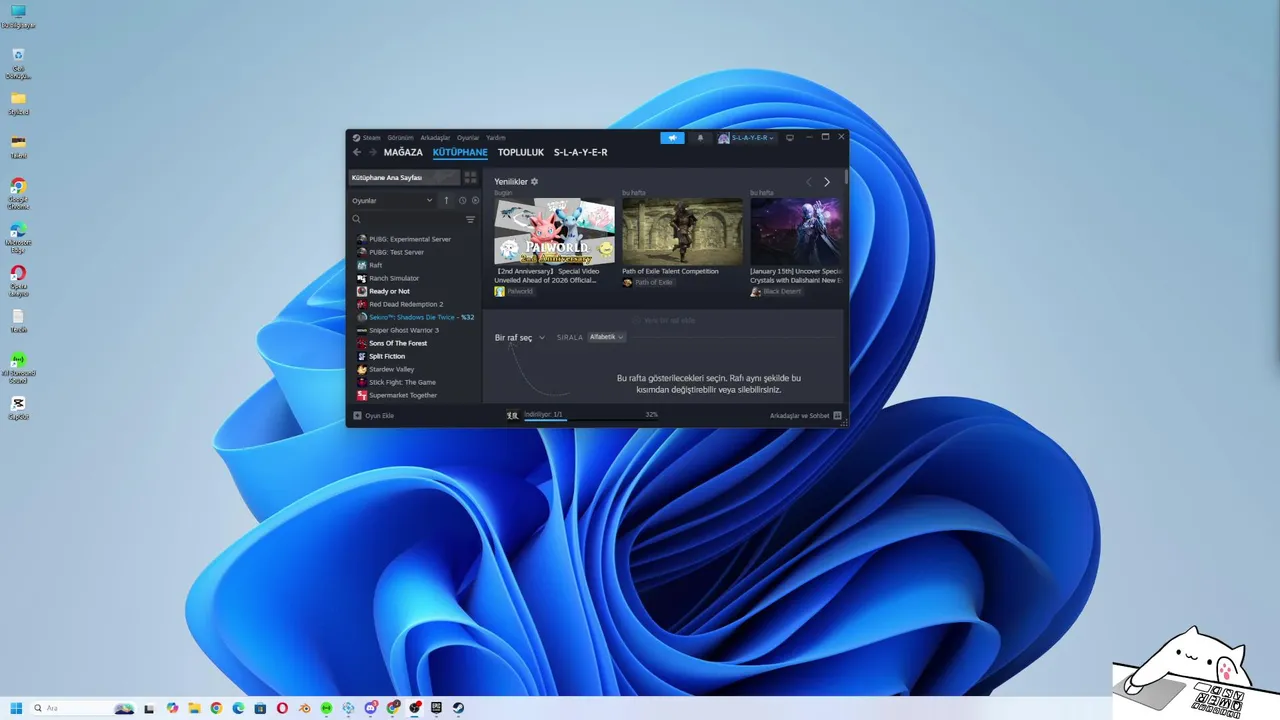Open the Black Desert January 15th news thumbnail

point(796,231)
